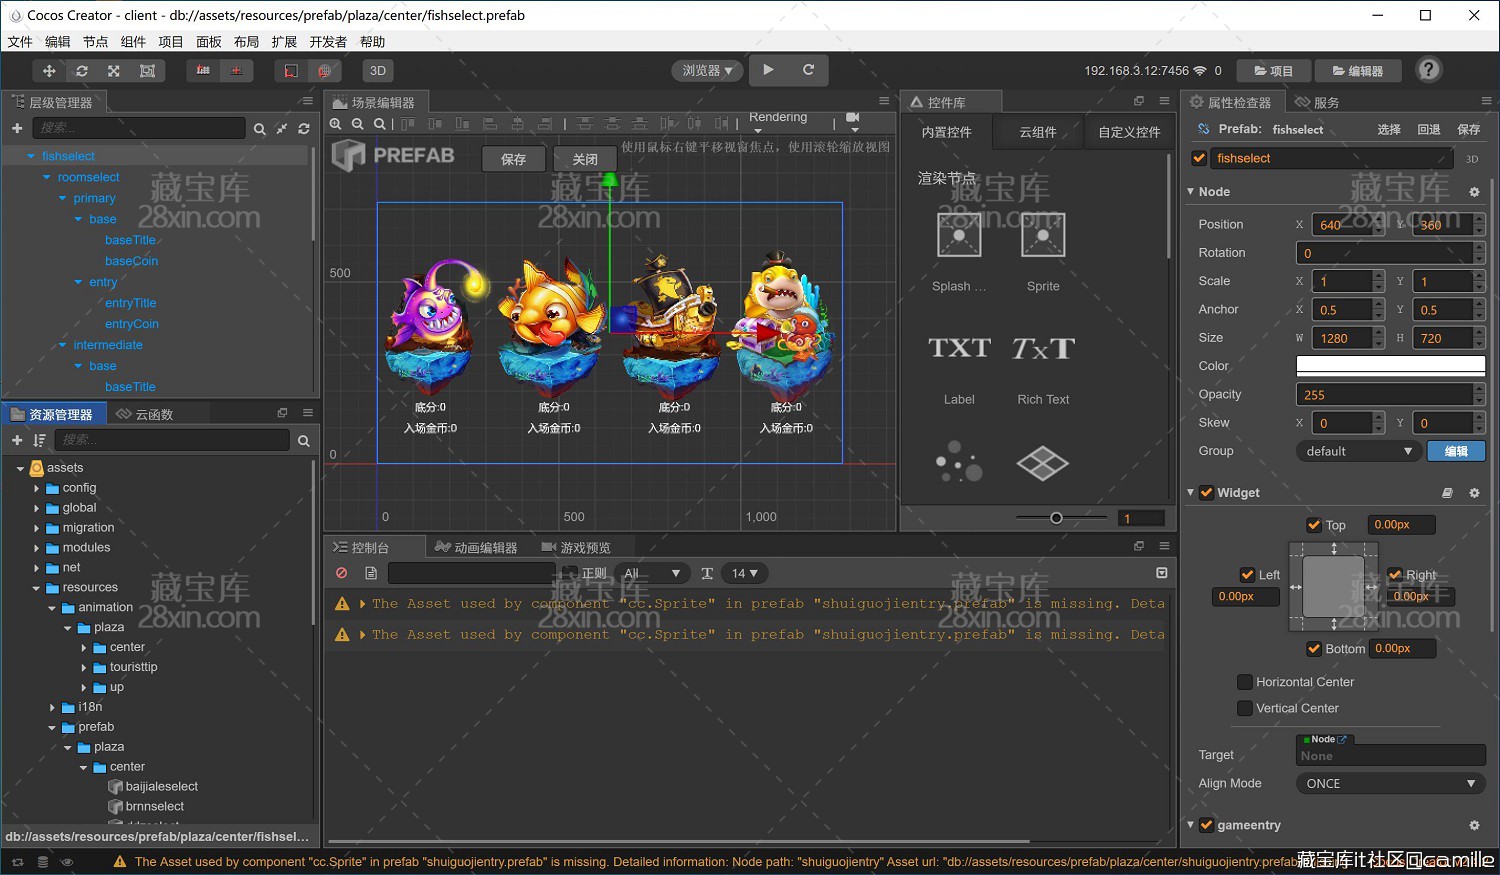The image size is (1500, 875).
Task: Click the hierarchy search magnifier icon
Action: pos(260,129)
